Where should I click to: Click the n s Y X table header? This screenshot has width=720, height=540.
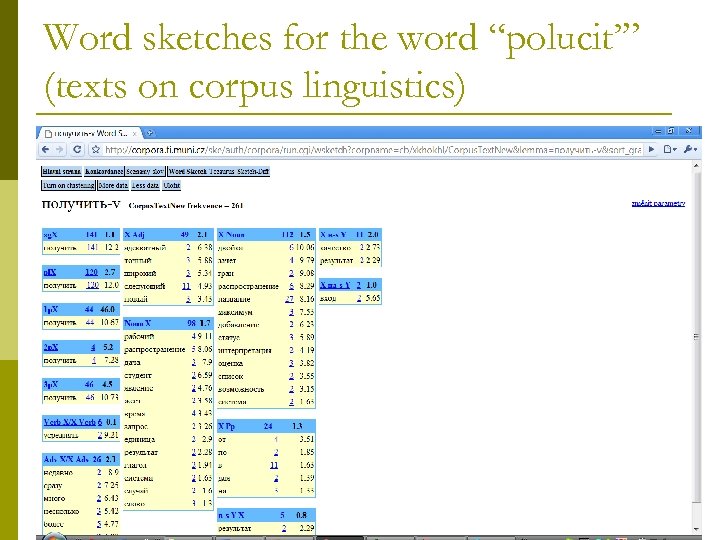click(266, 515)
